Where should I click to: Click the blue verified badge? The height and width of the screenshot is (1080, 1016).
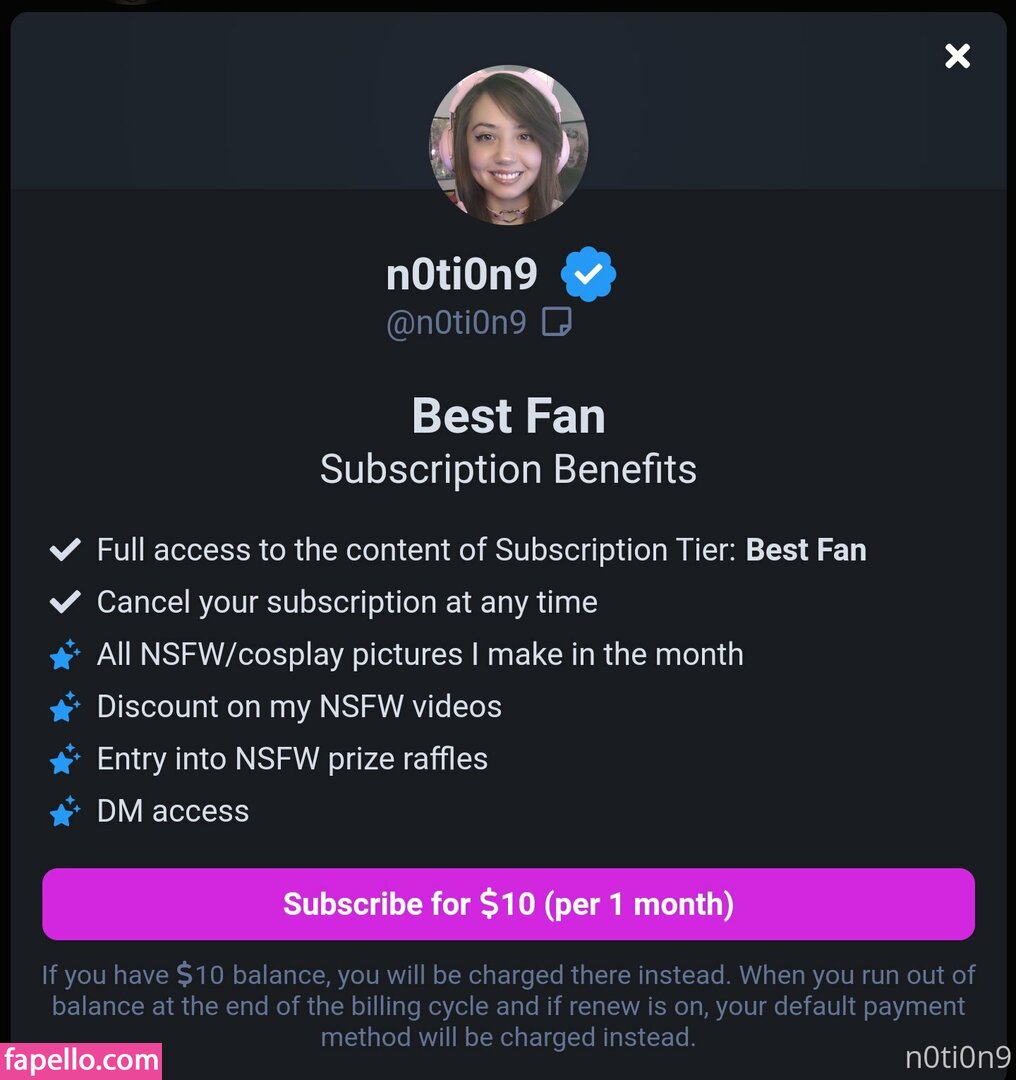(589, 274)
